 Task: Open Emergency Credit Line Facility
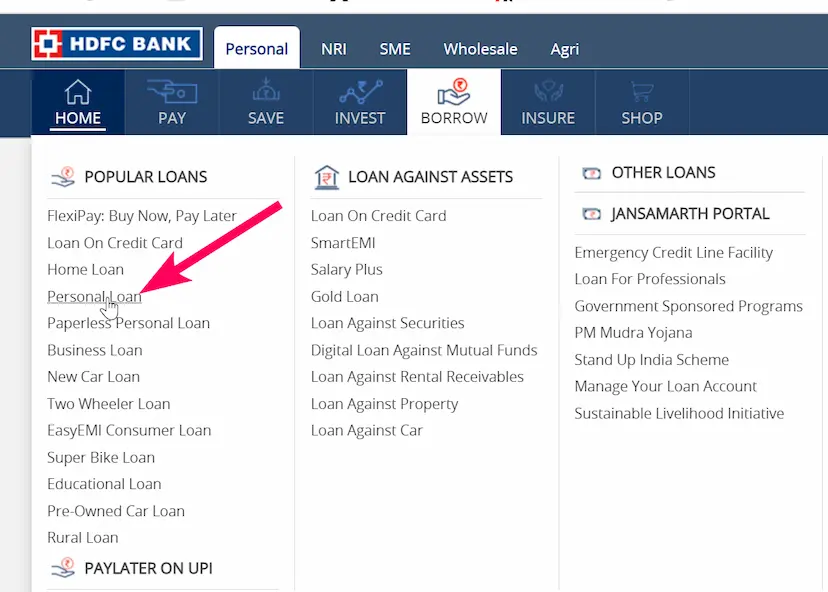[x=674, y=253]
